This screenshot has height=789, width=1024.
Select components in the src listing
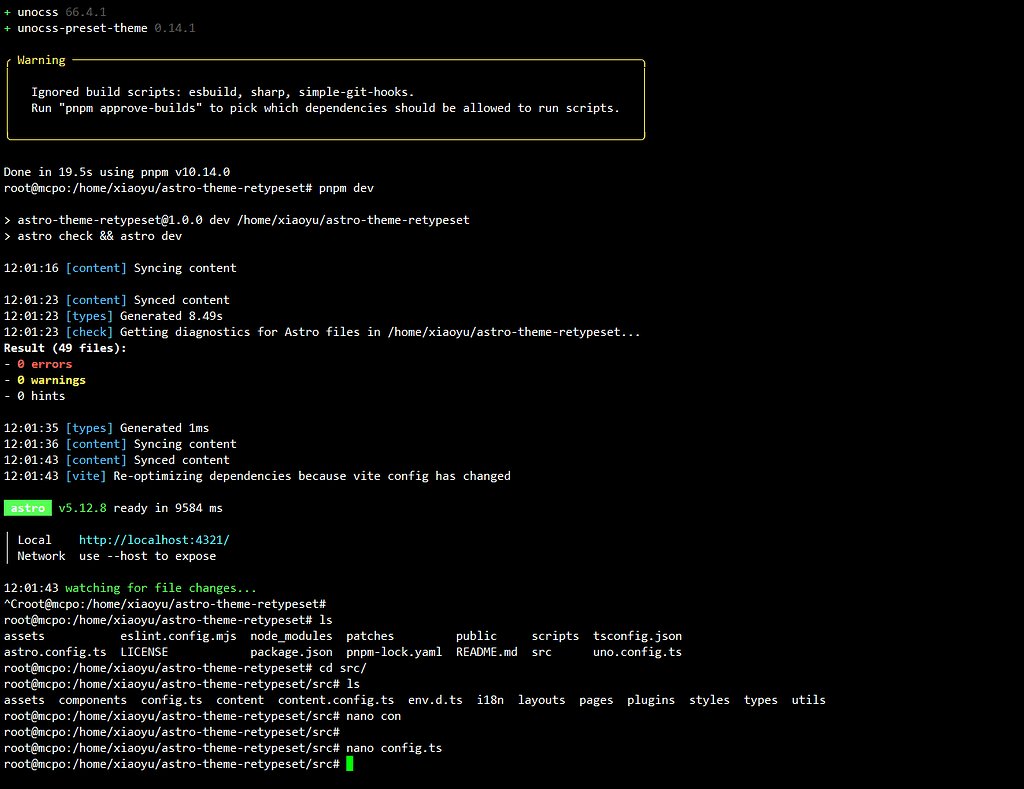[93, 700]
